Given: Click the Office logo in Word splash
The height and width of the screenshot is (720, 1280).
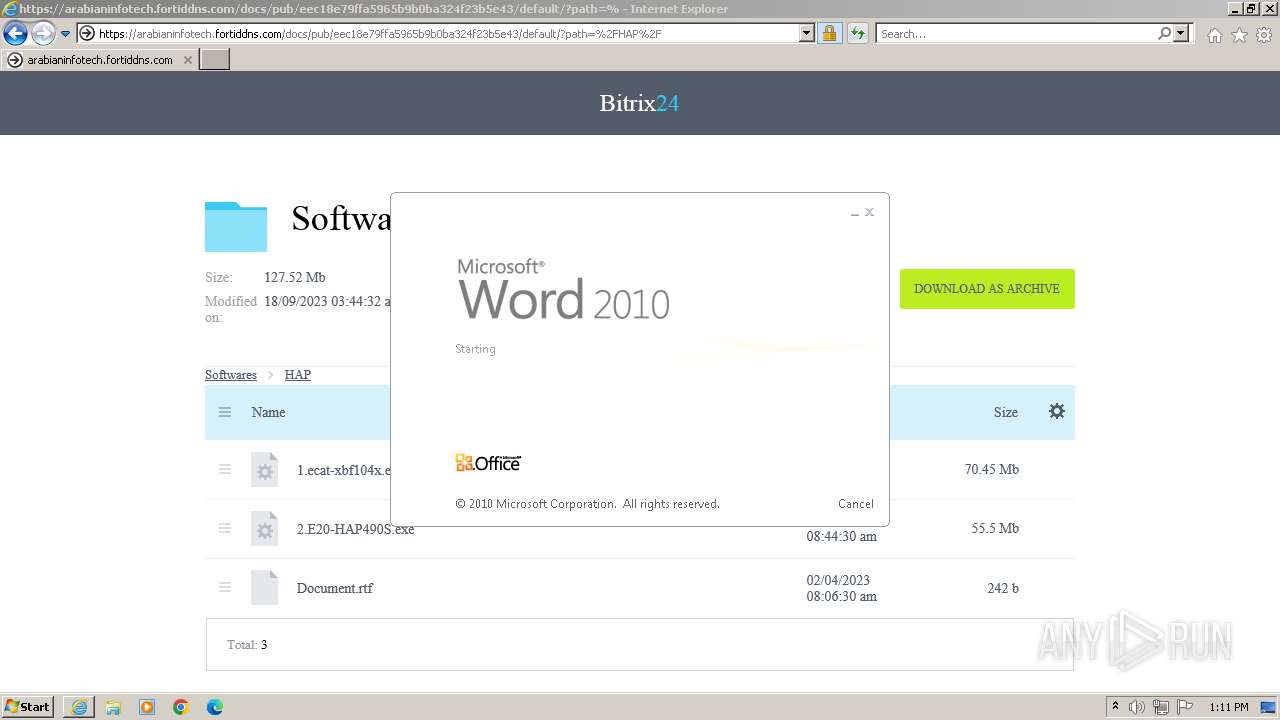Looking at the screenshot, I should pyautogui.click(x=488, y=462).
